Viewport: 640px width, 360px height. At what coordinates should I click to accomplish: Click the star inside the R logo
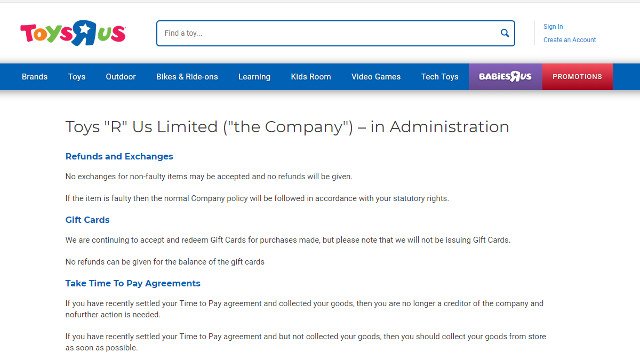click(84, 29)
